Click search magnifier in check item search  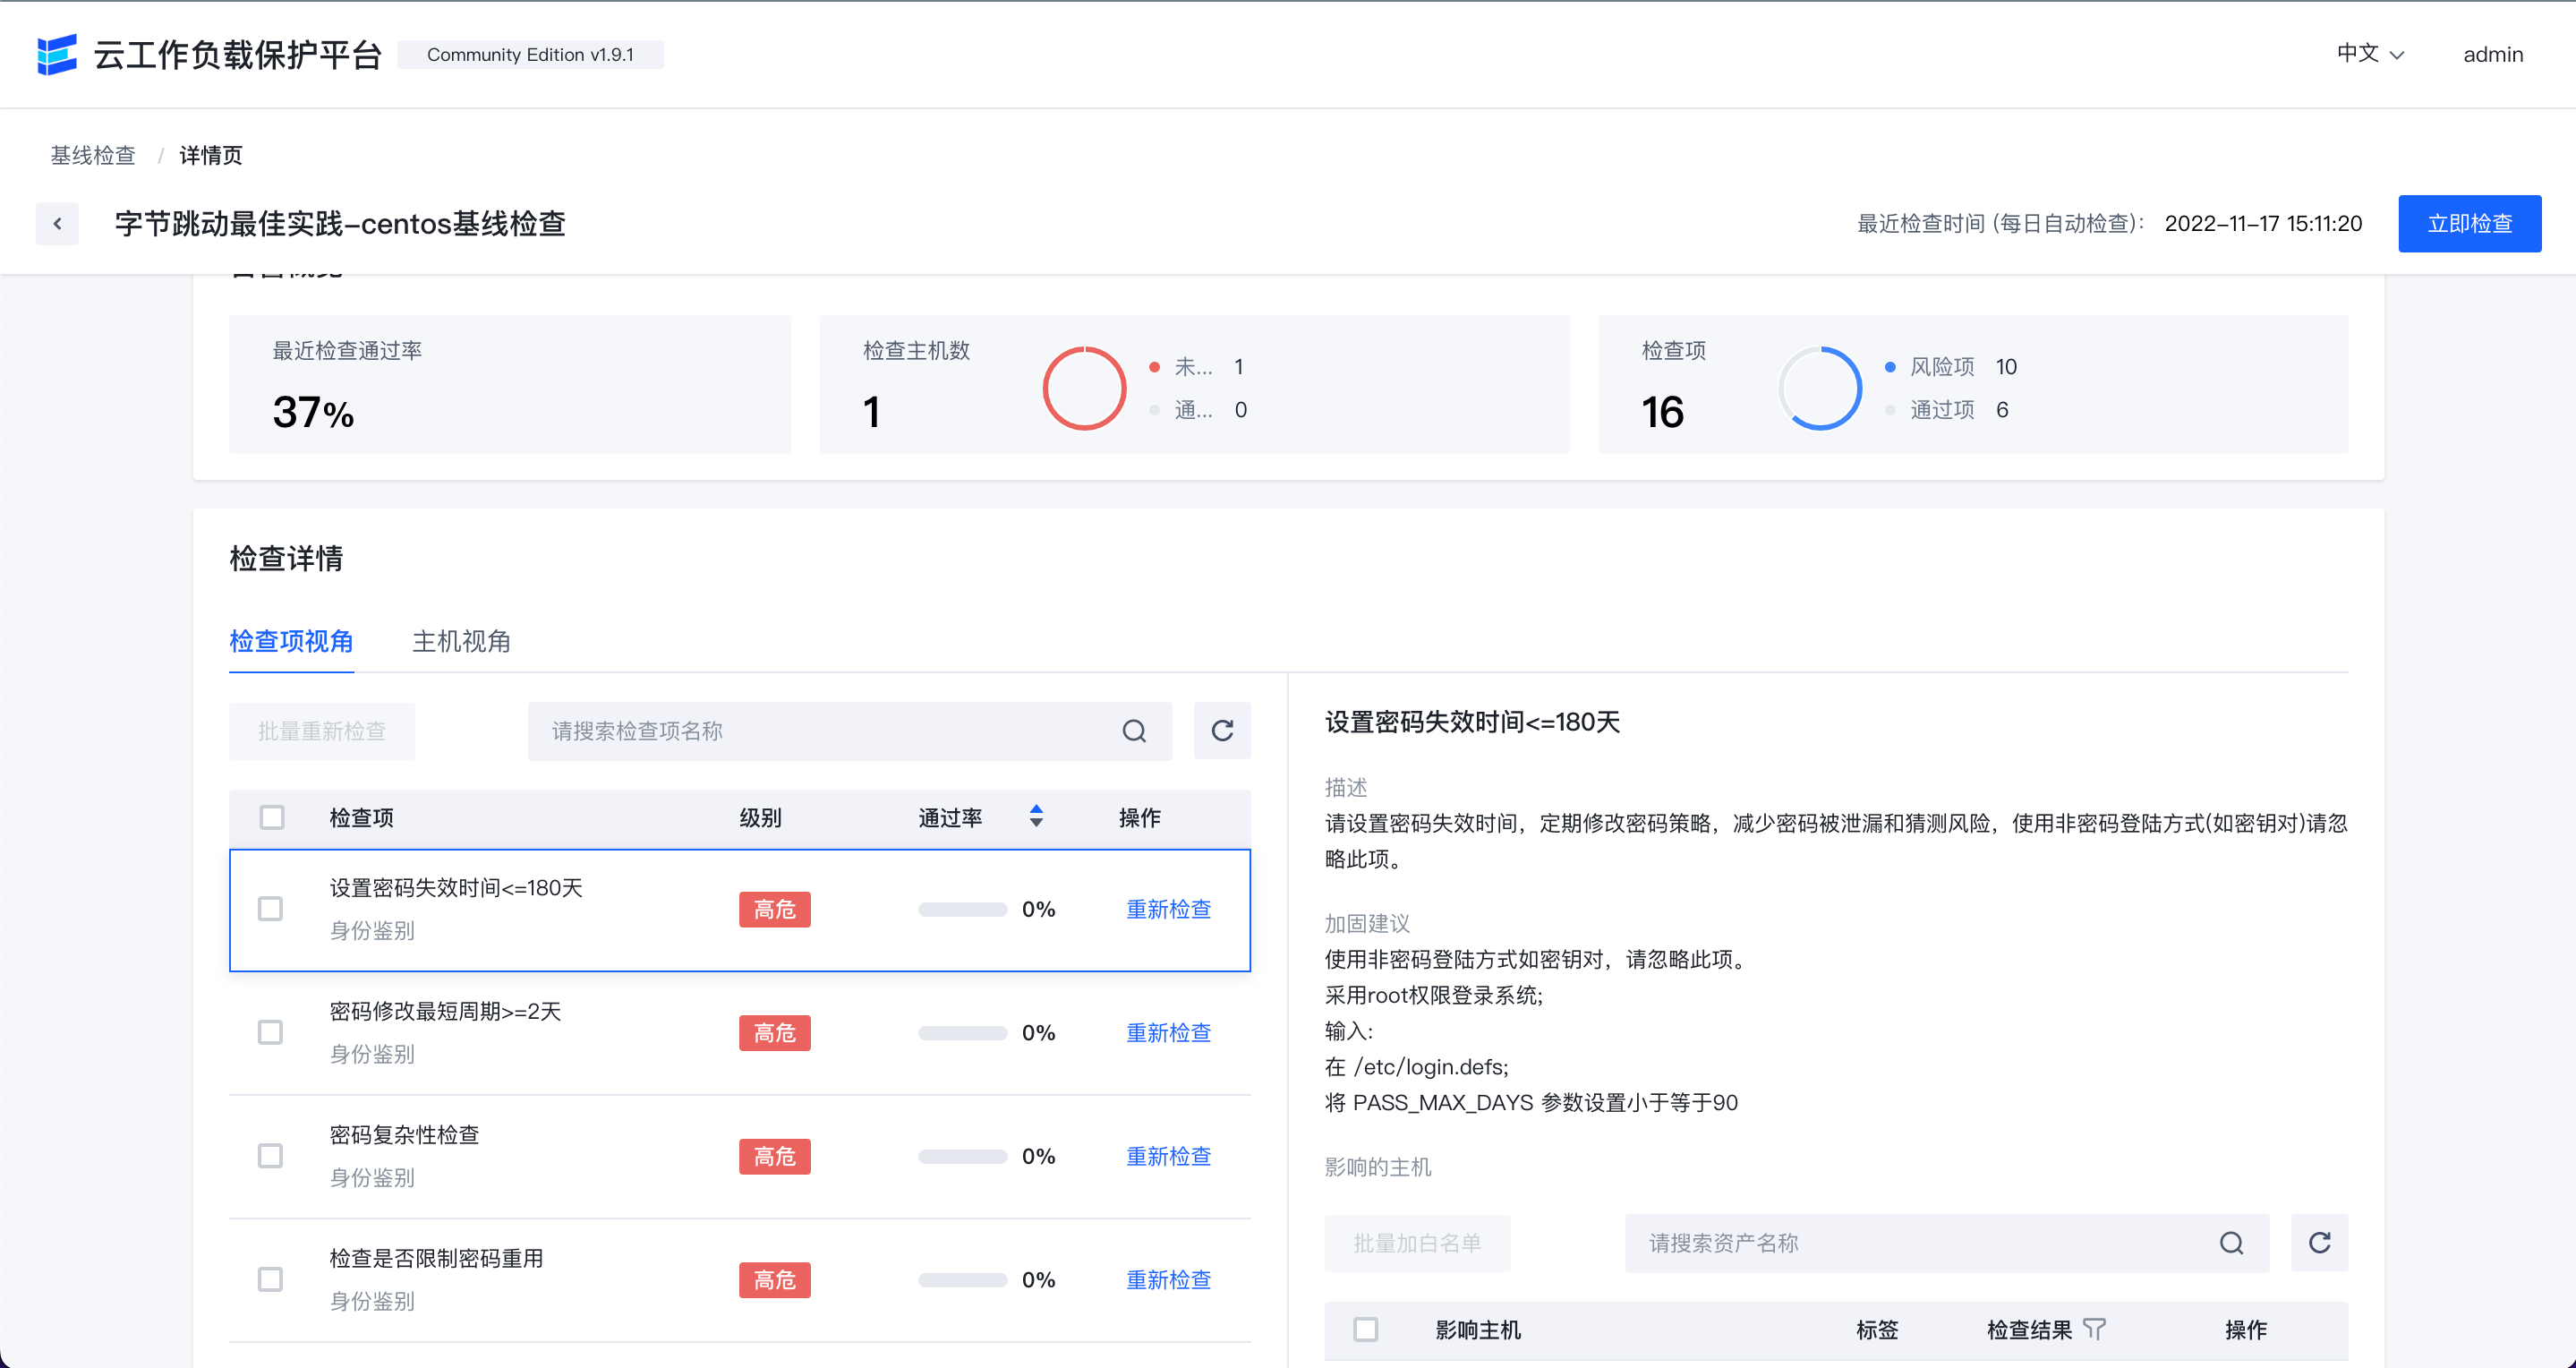(1134, 731)
